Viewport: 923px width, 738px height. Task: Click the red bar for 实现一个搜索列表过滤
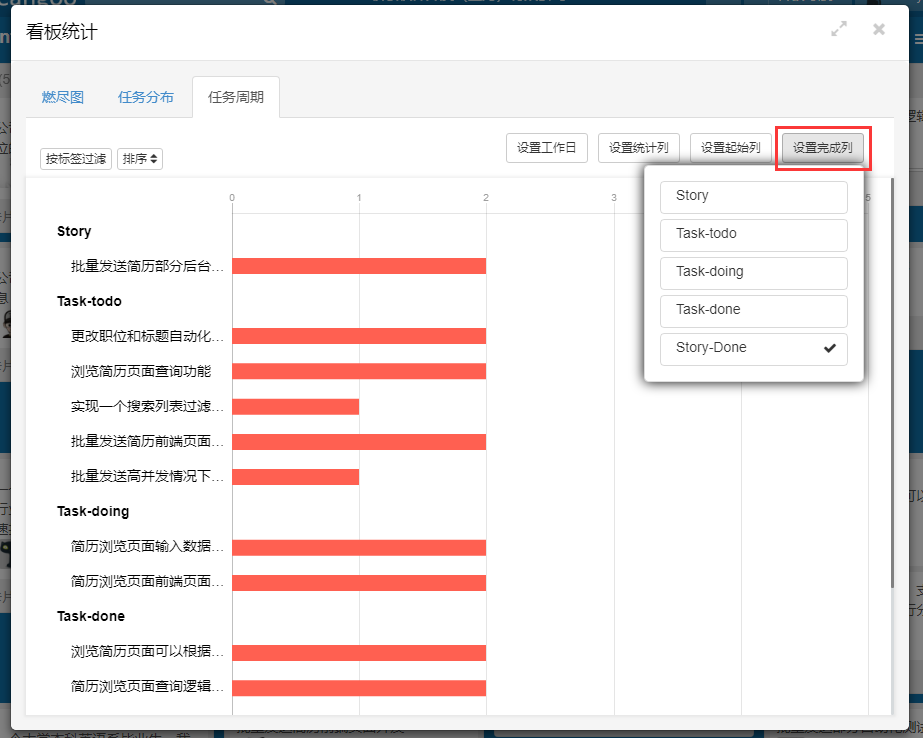[296, 406]
